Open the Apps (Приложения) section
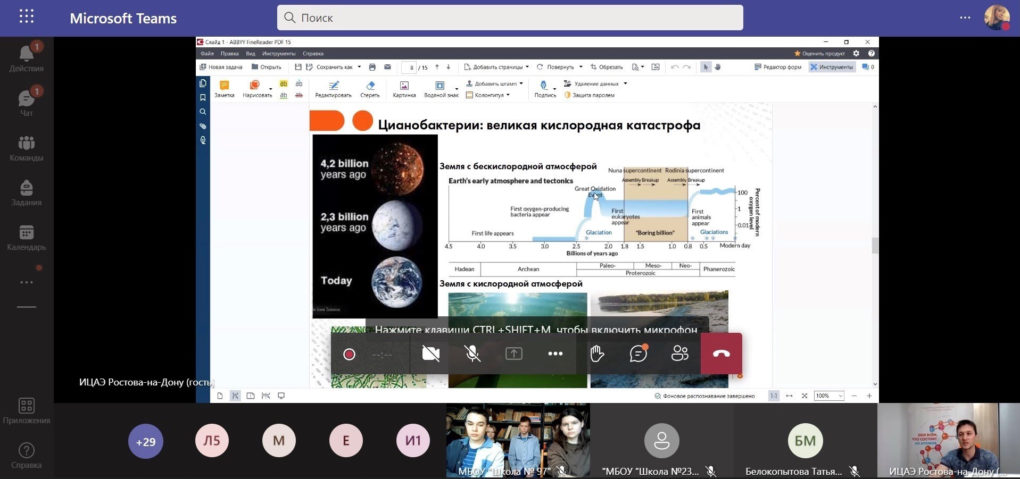This screenshot has height=479, width=1020. 26,410
